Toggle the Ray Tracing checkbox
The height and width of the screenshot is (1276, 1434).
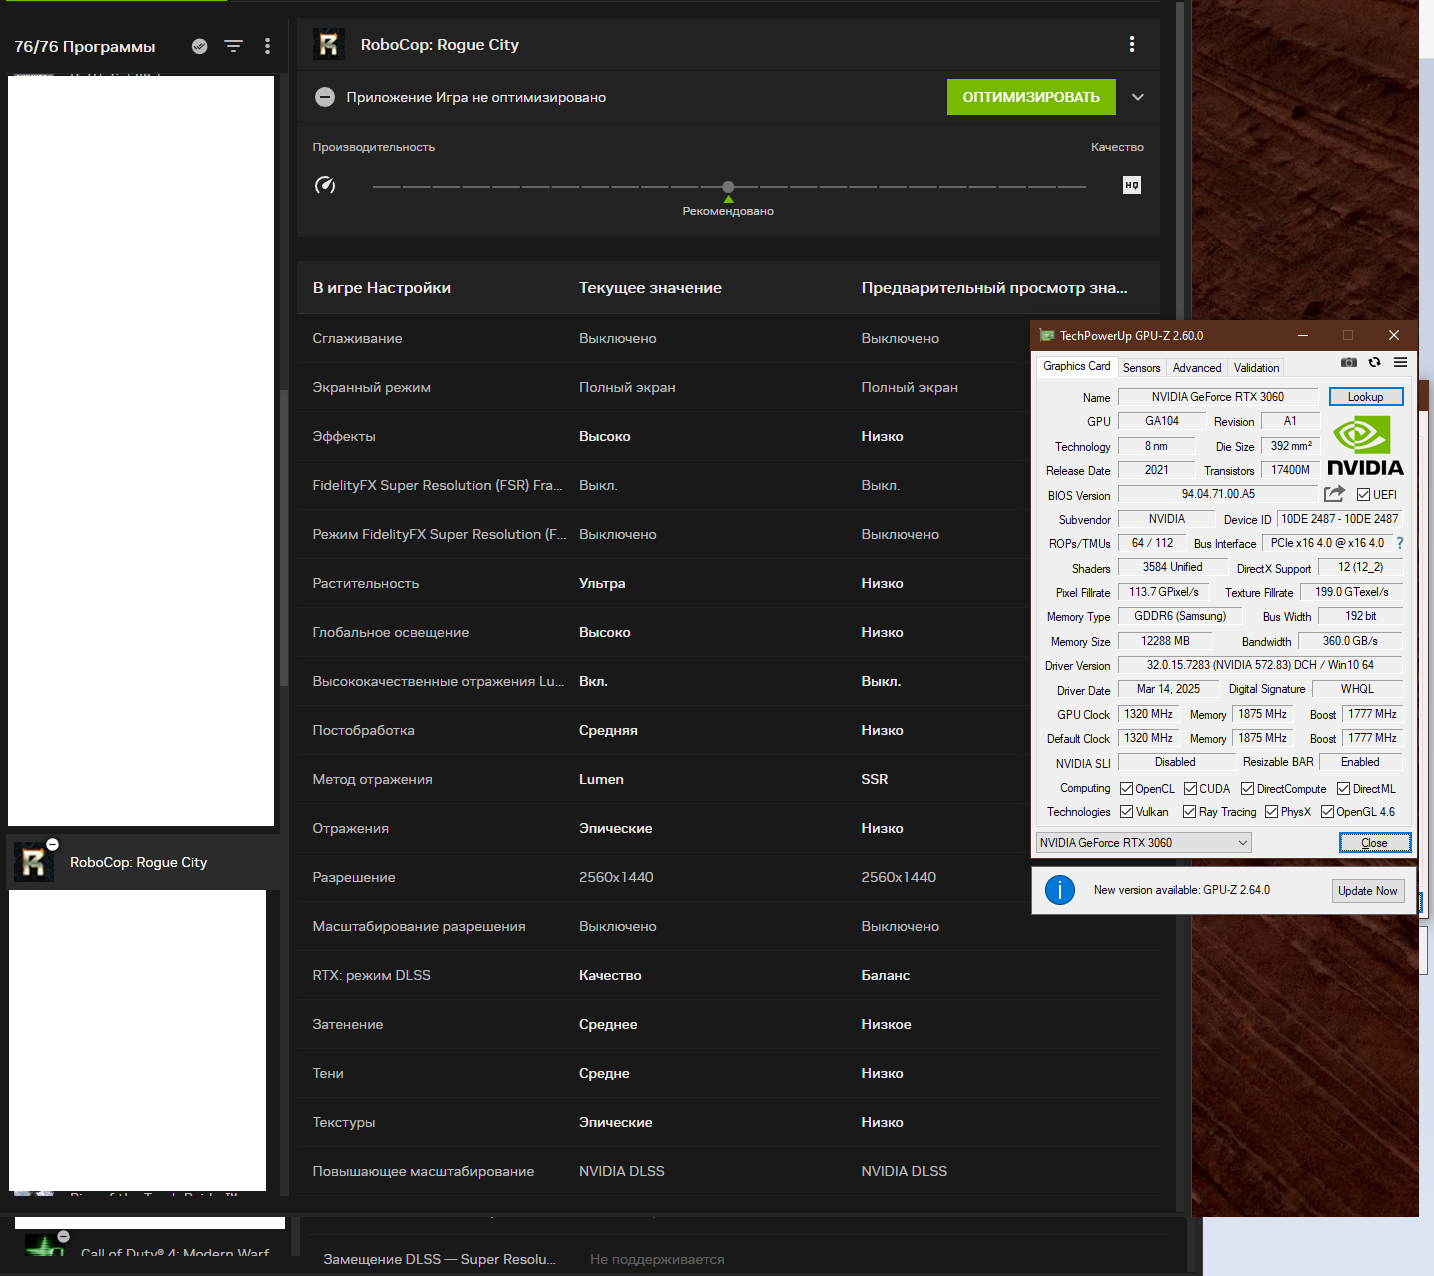point(1189,812)
